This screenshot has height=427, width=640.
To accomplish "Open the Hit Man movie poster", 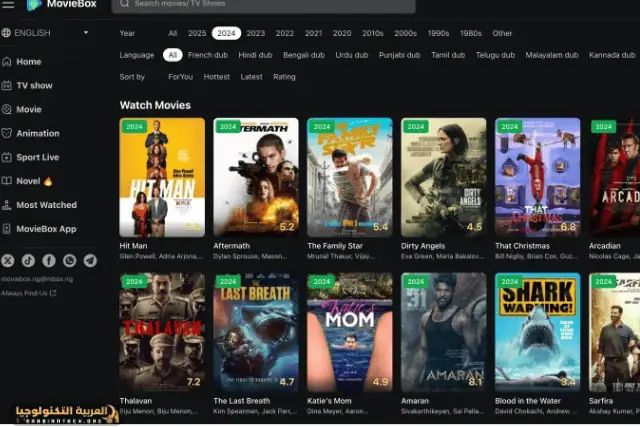I will pos(162,177).
